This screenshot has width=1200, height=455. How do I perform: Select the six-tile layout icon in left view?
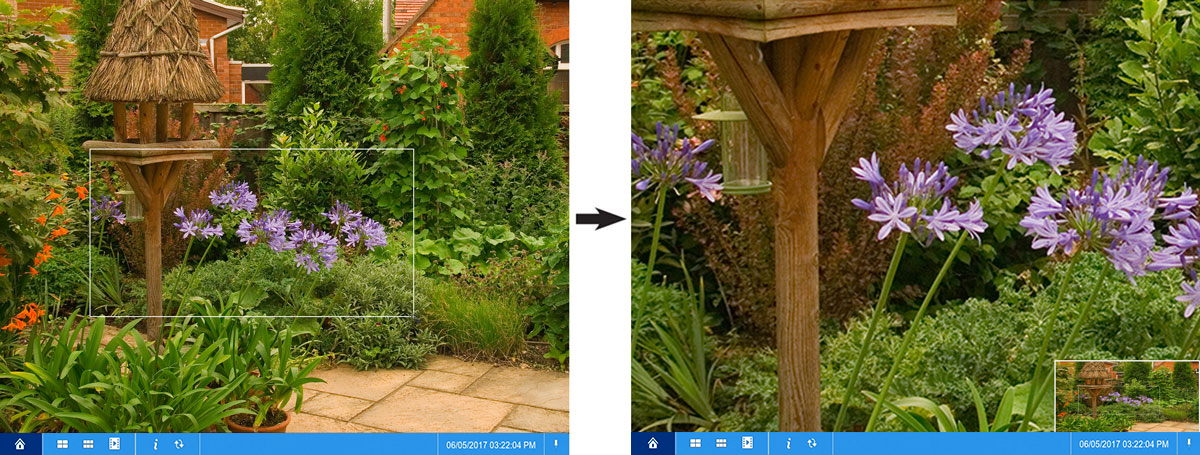[88, 443]
